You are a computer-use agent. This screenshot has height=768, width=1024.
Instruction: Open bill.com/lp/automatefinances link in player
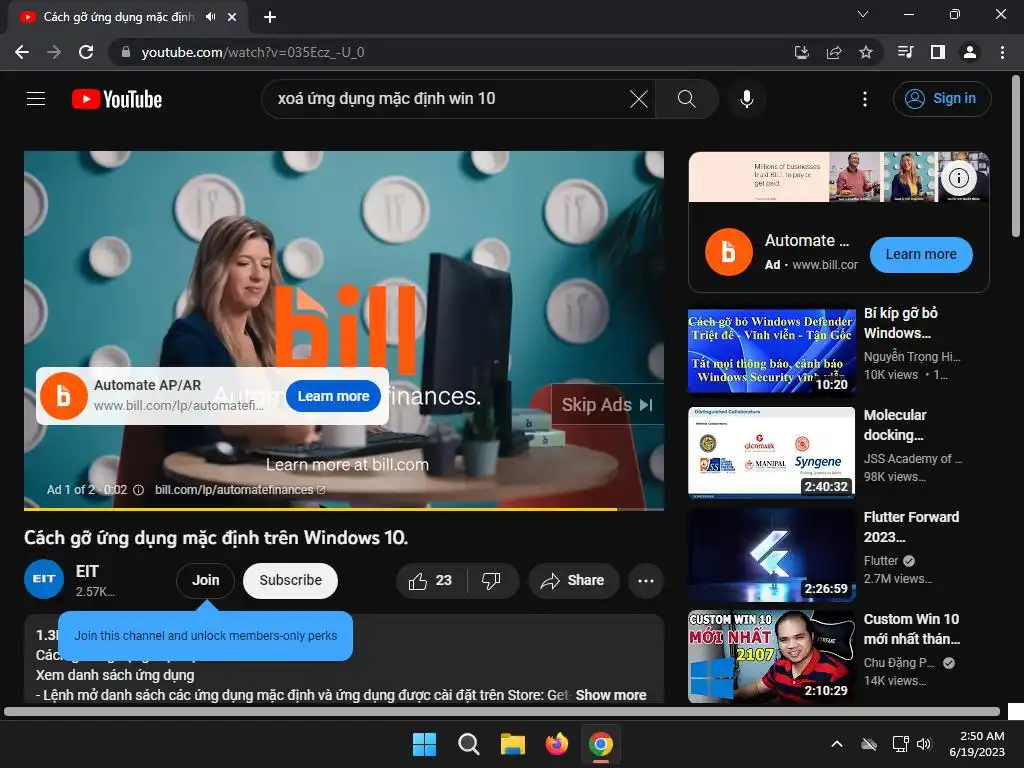tap(240, 490)
